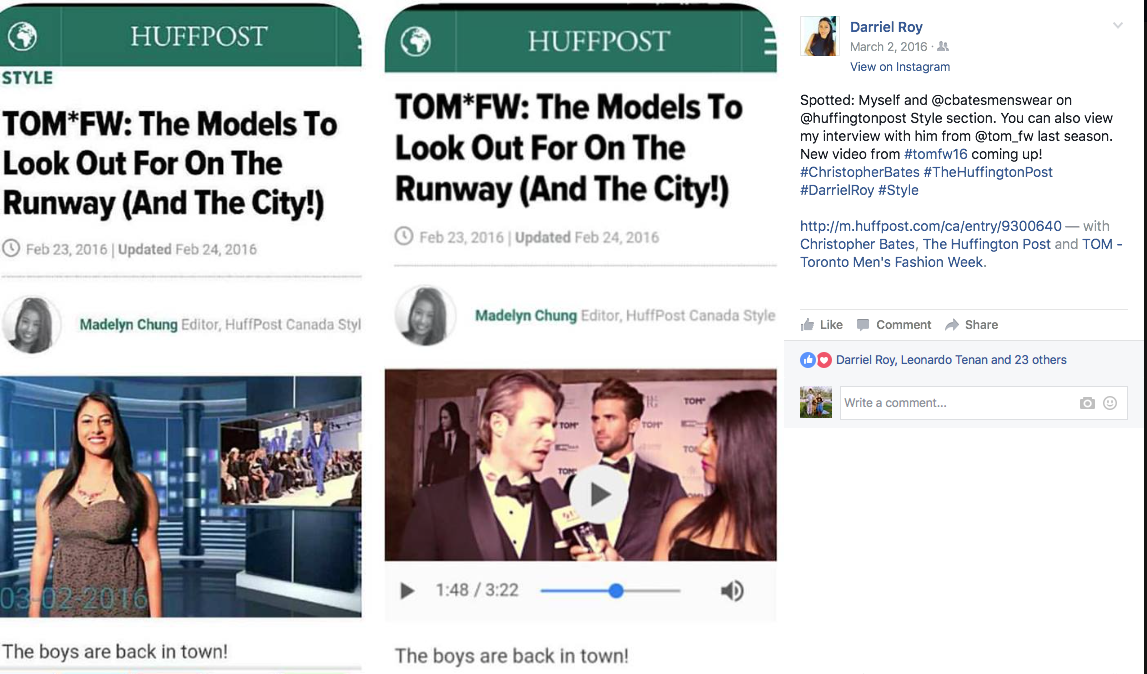Viewport: 1147px width, 674px height.
Task: Click Madelyn Chung avatar in left article
Action: [x=31, y=325]
